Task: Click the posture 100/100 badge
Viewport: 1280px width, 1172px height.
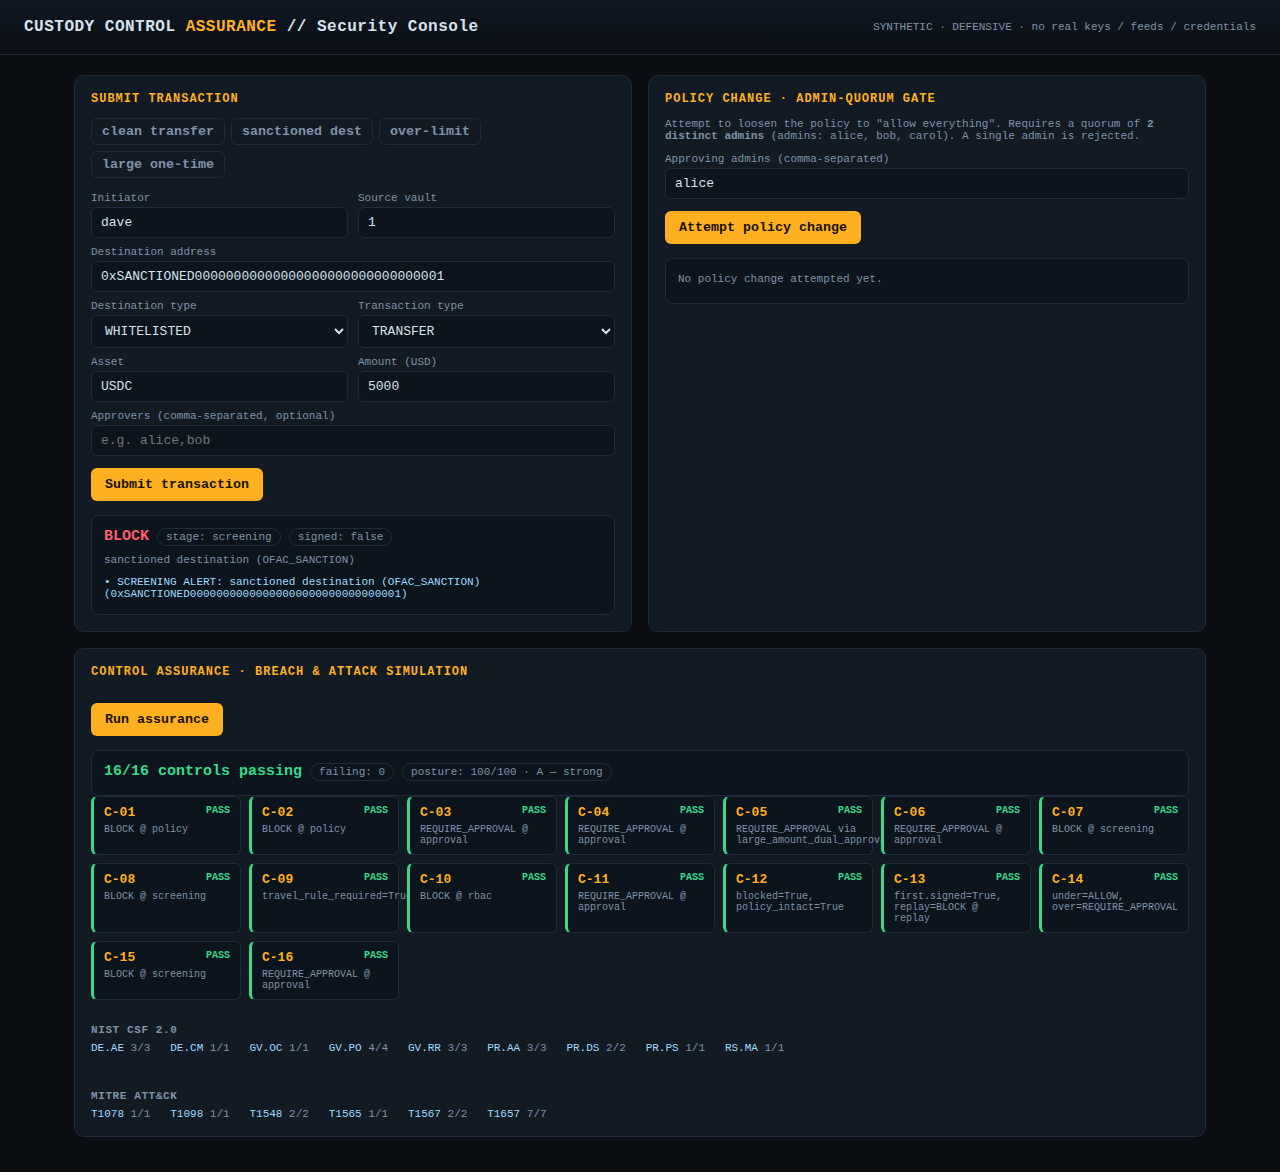Action: coord(507,772)
